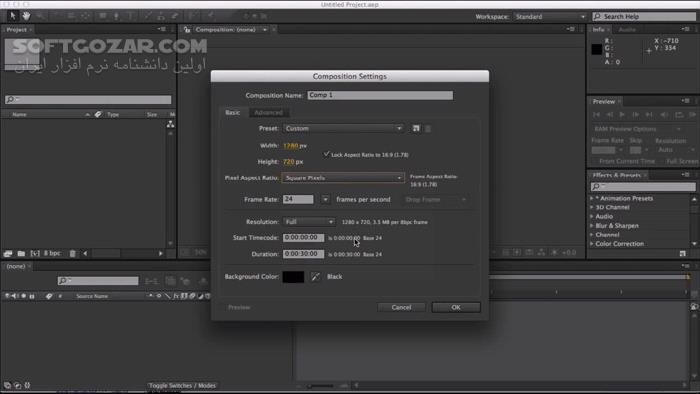Screen dimensions: 700x394
Task: Toggle 3D layer switch column in timeline
Action: [x=208, y=296]
